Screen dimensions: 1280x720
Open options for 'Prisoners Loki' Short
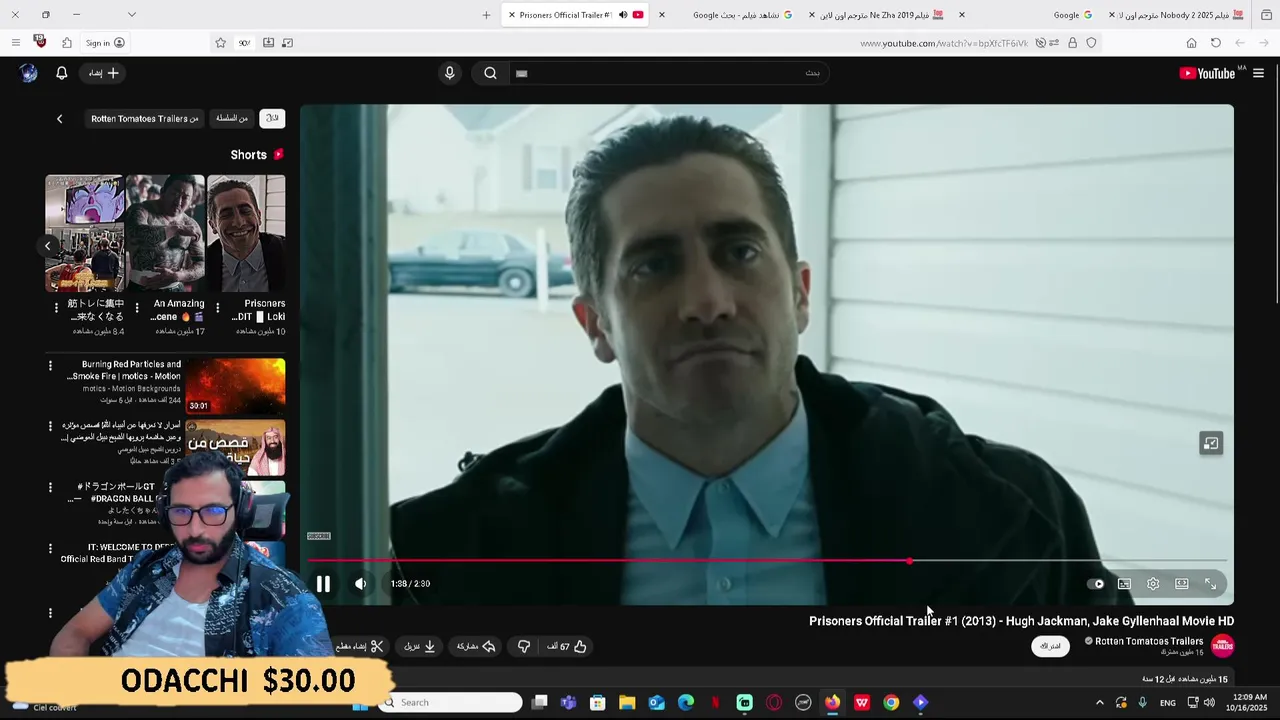click(x=217, y=308)
